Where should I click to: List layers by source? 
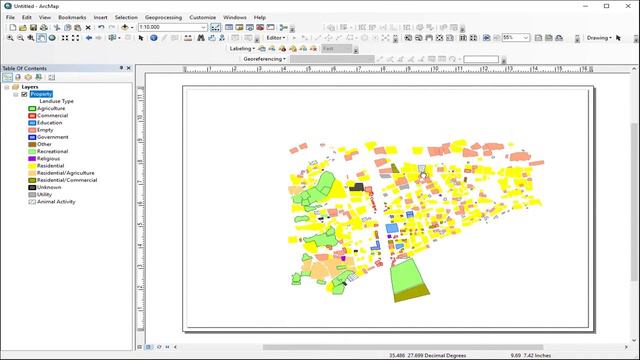point(18,77)
